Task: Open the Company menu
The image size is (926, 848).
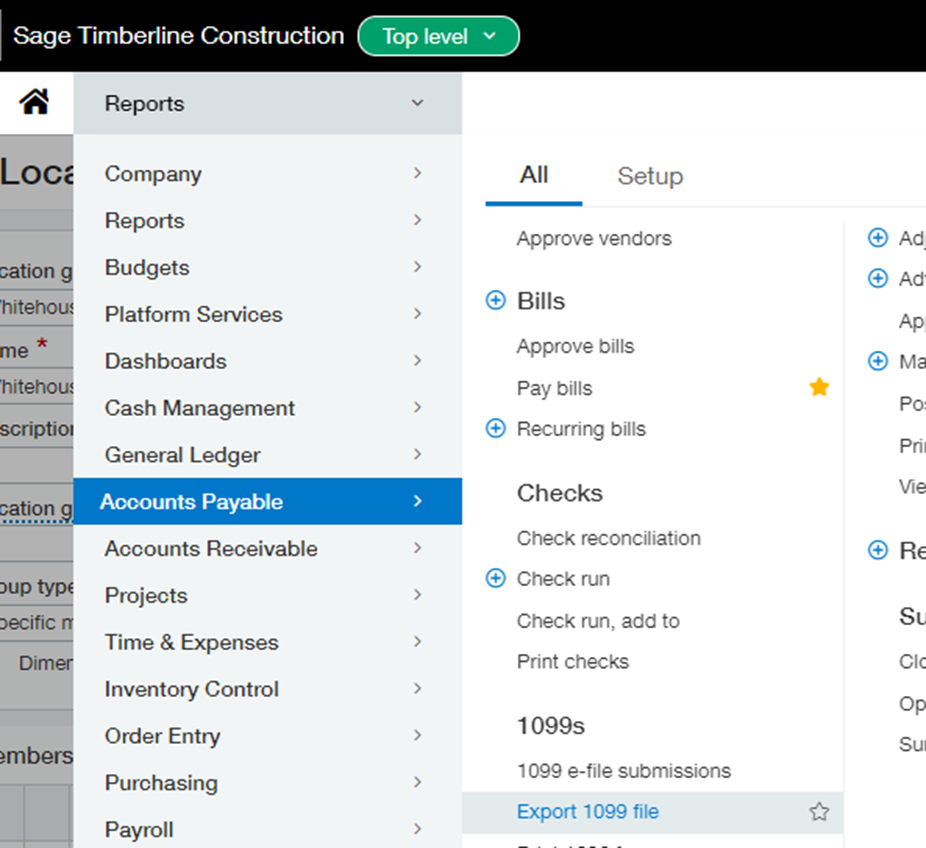Action: click(268, 174)
